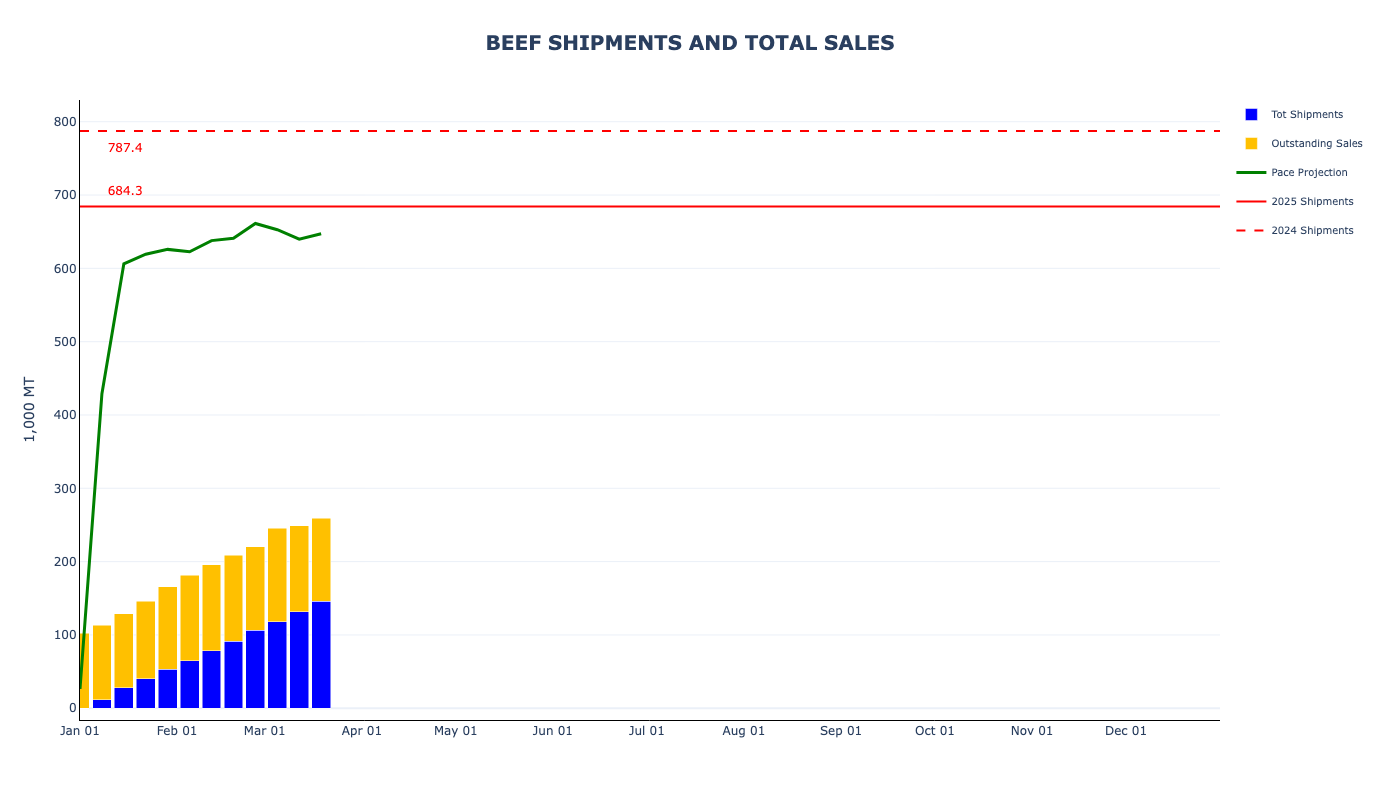The height and width of the screenshot is (800, 1380).
Task: Click the Dec 01 x-axis tick label
Action: 1126,731
